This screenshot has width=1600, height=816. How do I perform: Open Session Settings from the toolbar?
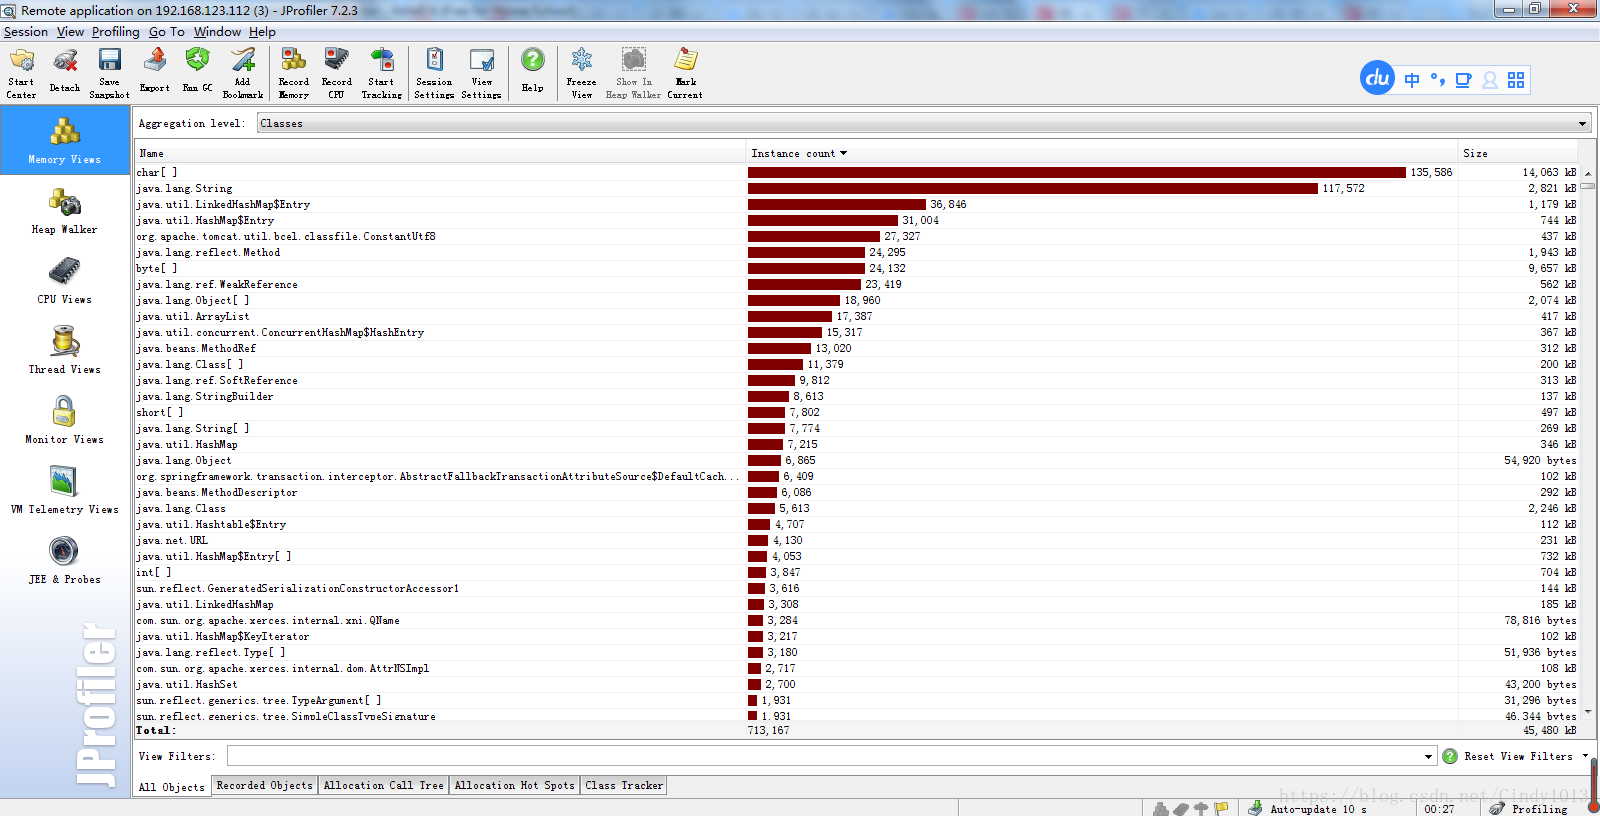434,73
